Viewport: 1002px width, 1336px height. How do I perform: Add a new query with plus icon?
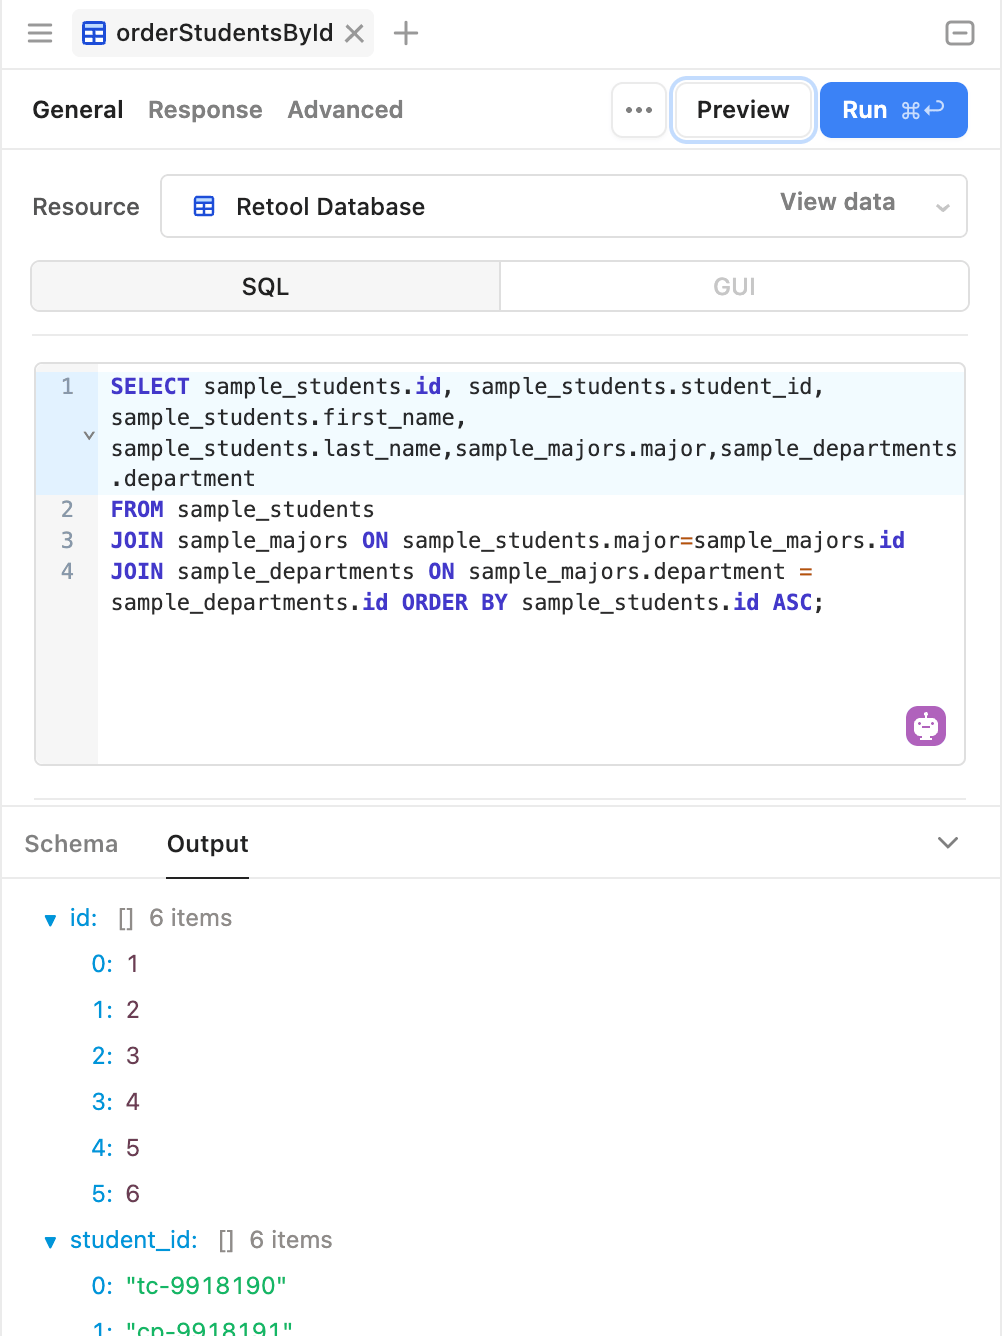coord(406,33)
